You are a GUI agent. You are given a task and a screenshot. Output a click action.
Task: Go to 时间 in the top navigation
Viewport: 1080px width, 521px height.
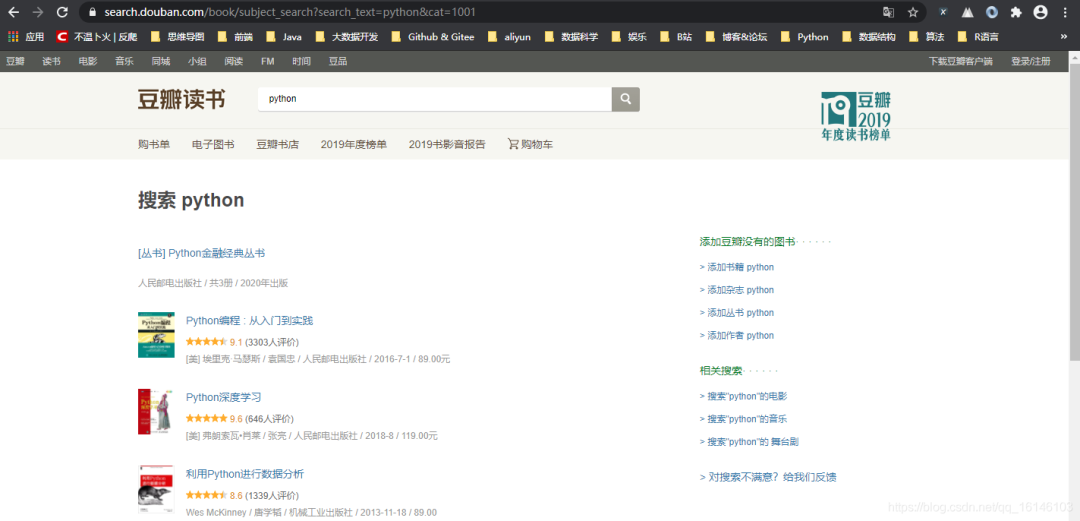coord(301,61)
